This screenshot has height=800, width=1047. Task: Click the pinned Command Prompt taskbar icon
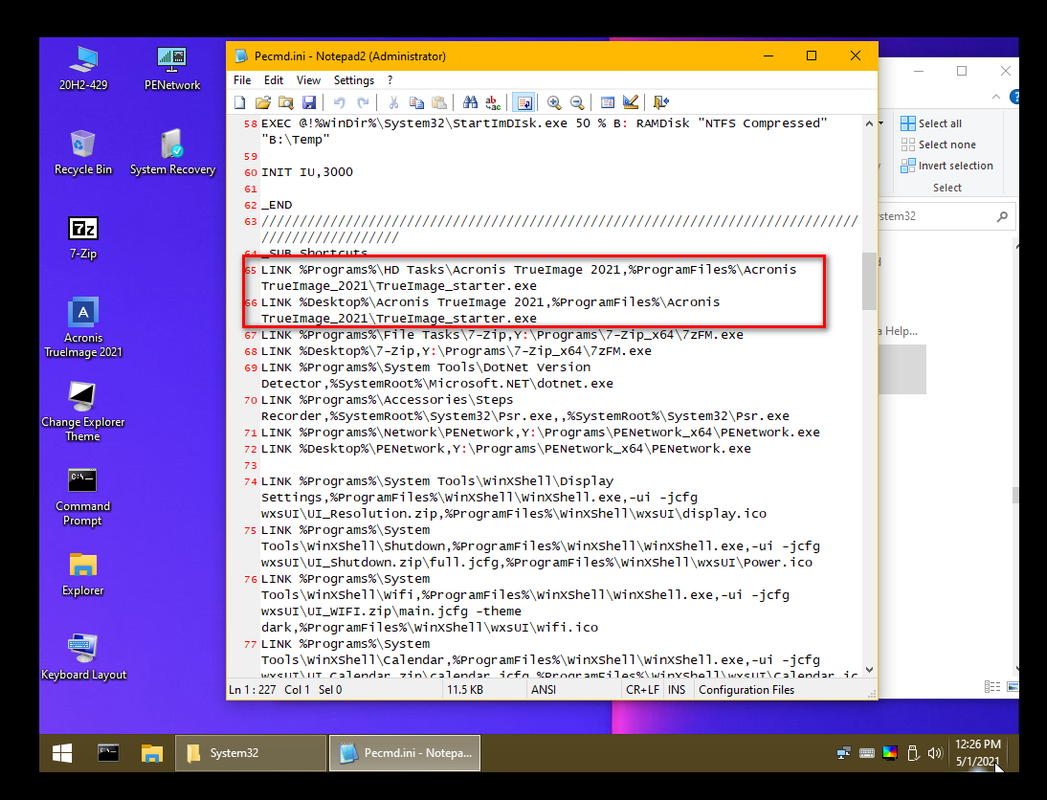tap(108, 753)
